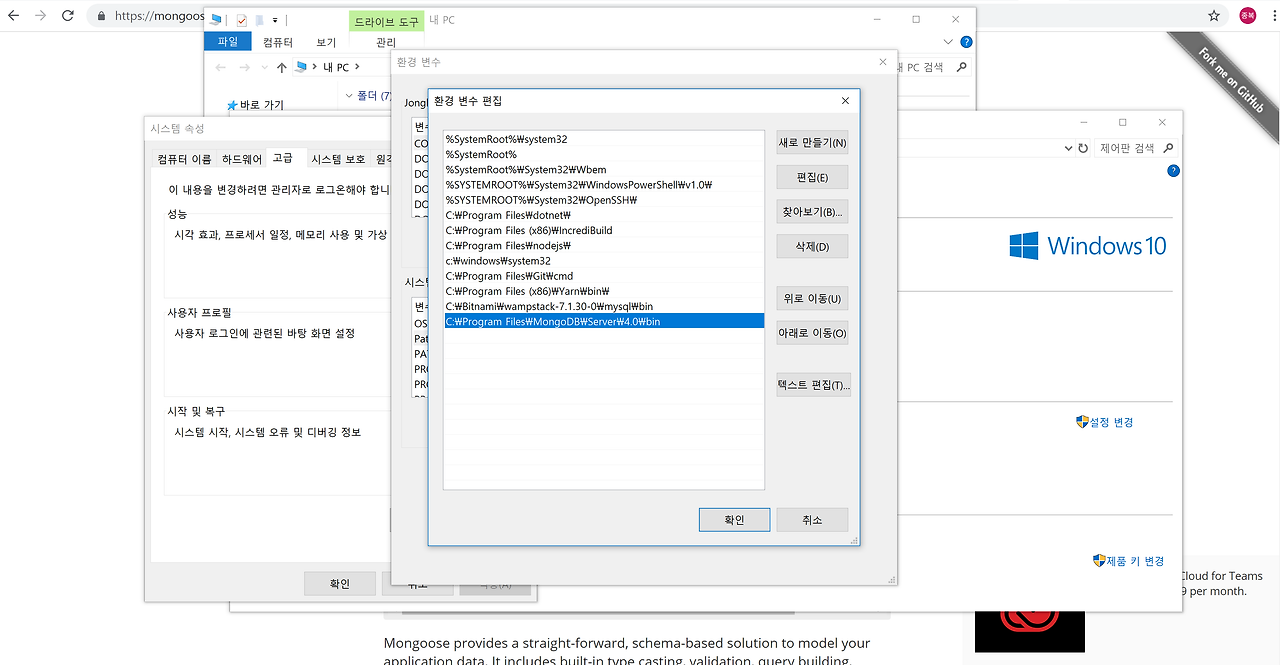Click the magnifier in 내 PC 검색 box
The width and height of the screenshot is (1280, 665).
pos(961,67)
